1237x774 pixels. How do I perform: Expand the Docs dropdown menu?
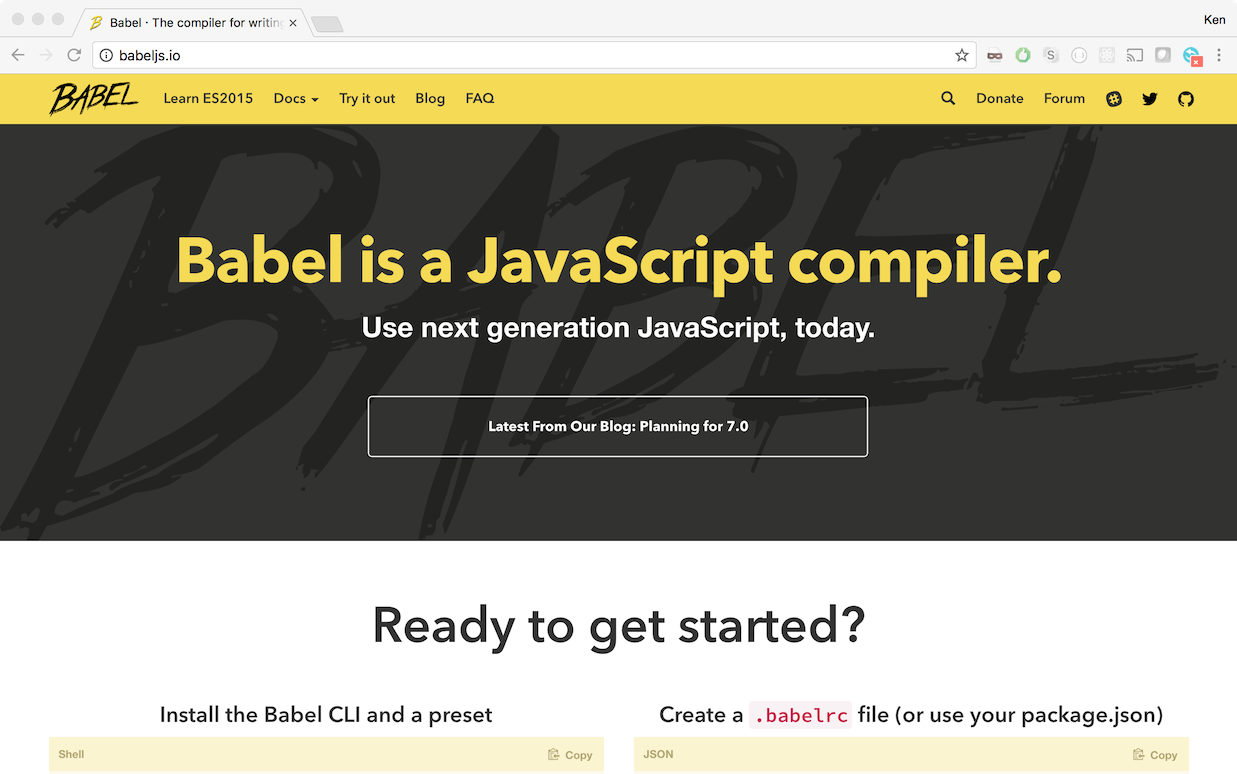pyautogui.click(x=296, y=98)
